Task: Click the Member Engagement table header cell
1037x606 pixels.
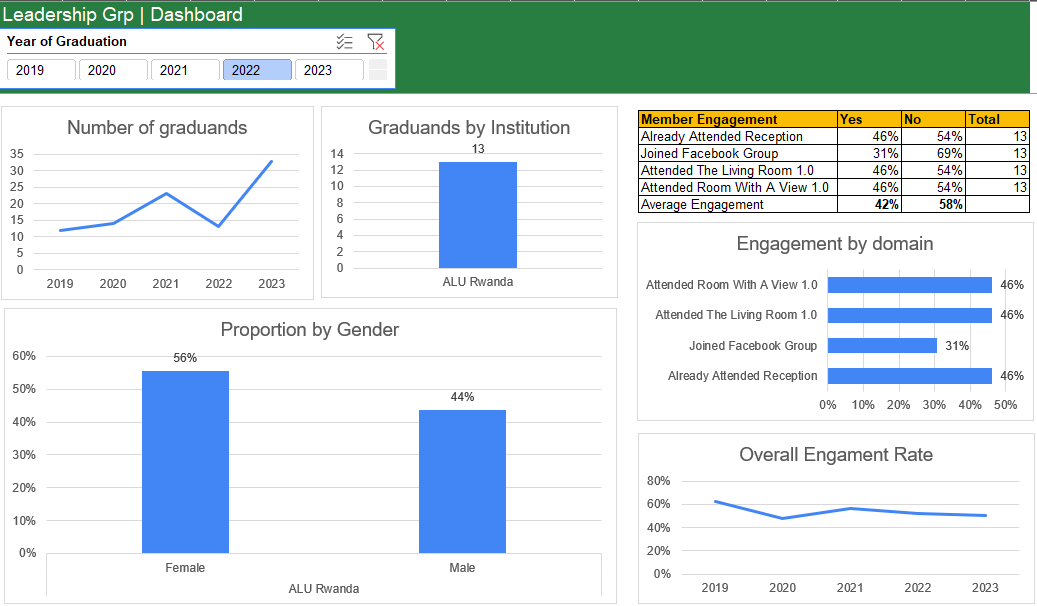Action: [737, 119]
